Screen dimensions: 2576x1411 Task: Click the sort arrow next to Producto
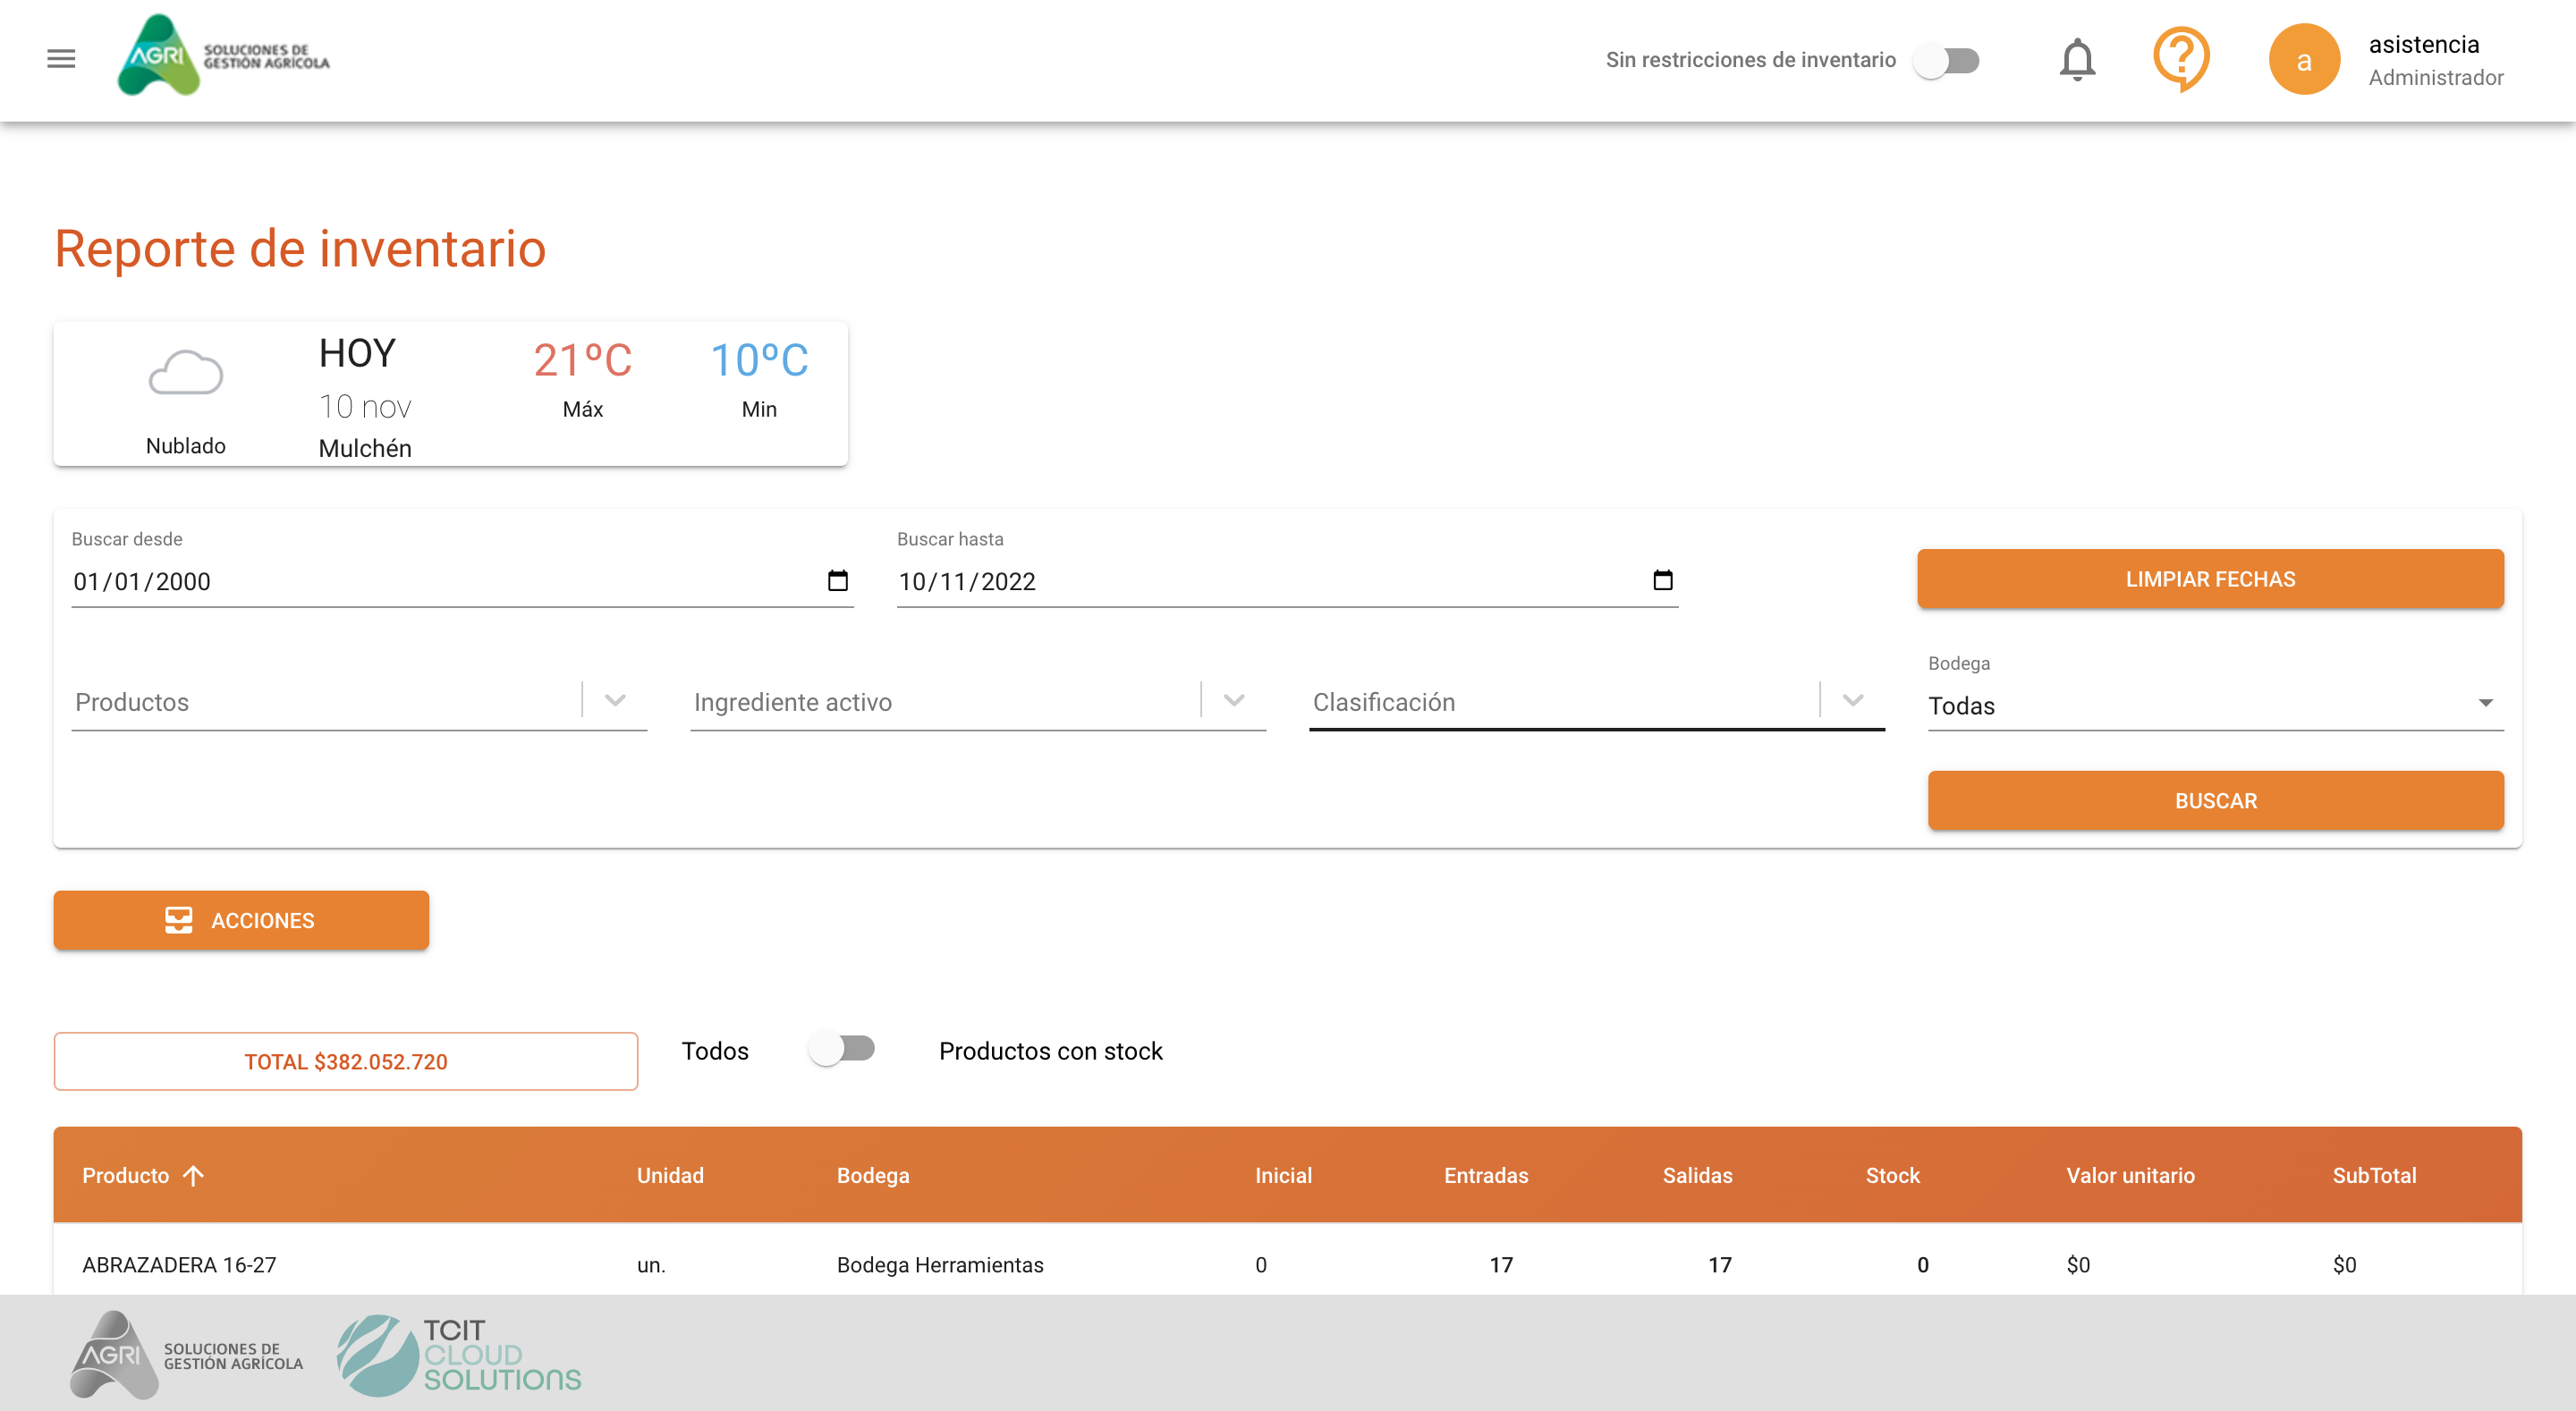(x=193, y=1175)
